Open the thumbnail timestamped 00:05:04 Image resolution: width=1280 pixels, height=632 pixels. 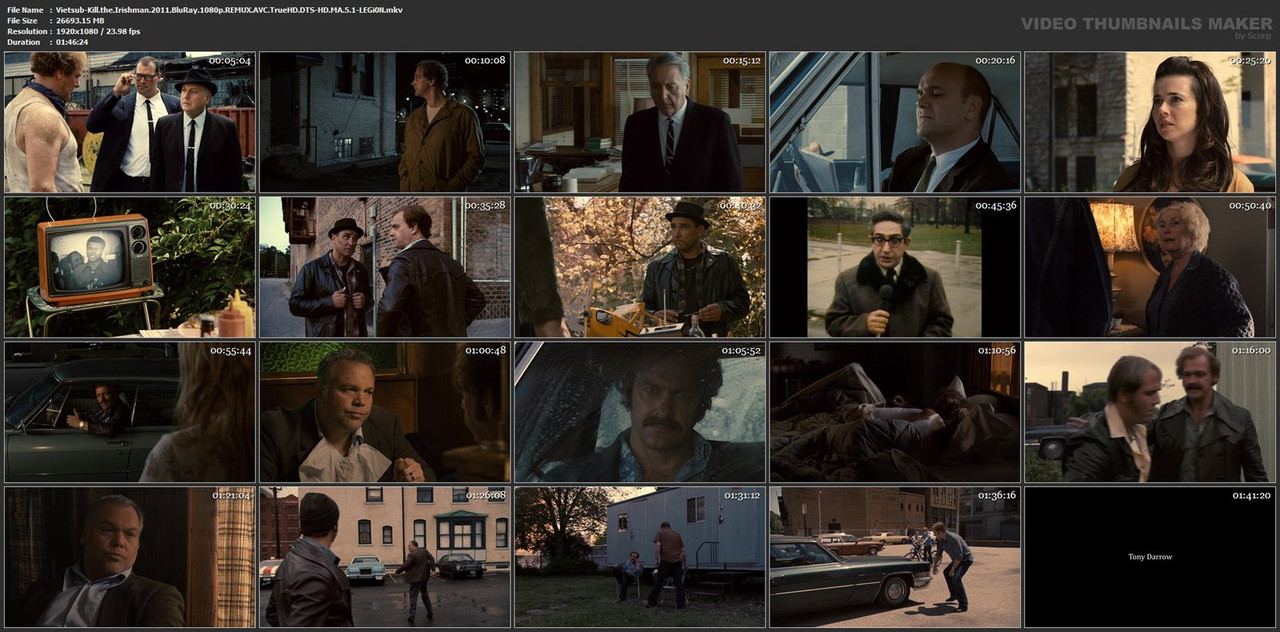pyautogui.click(x=130, y=122)
